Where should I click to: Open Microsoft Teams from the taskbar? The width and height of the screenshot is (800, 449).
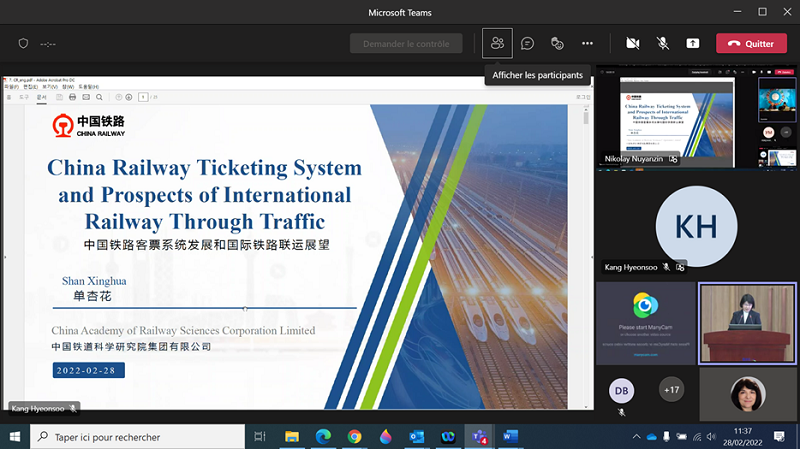(x=478, y=437)
